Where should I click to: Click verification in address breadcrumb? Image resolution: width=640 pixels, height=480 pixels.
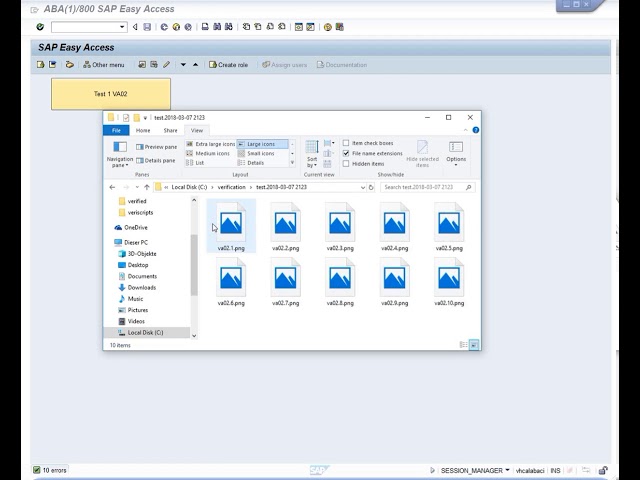point(231,187)
